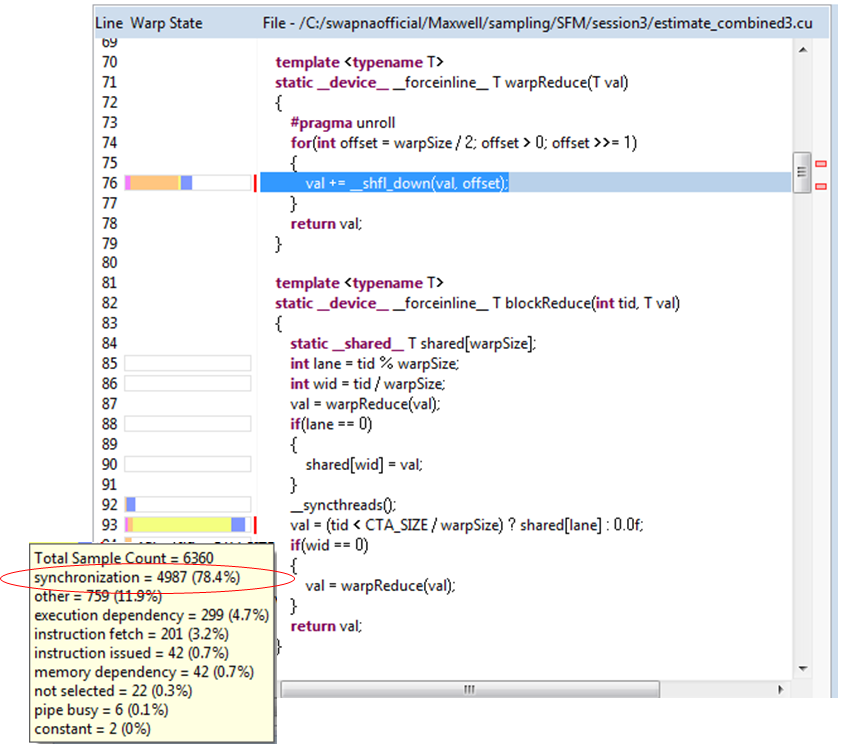The image size is (845, 751).
Task: Click the vertical scrollbar down arrow
Action: point(802,669)
